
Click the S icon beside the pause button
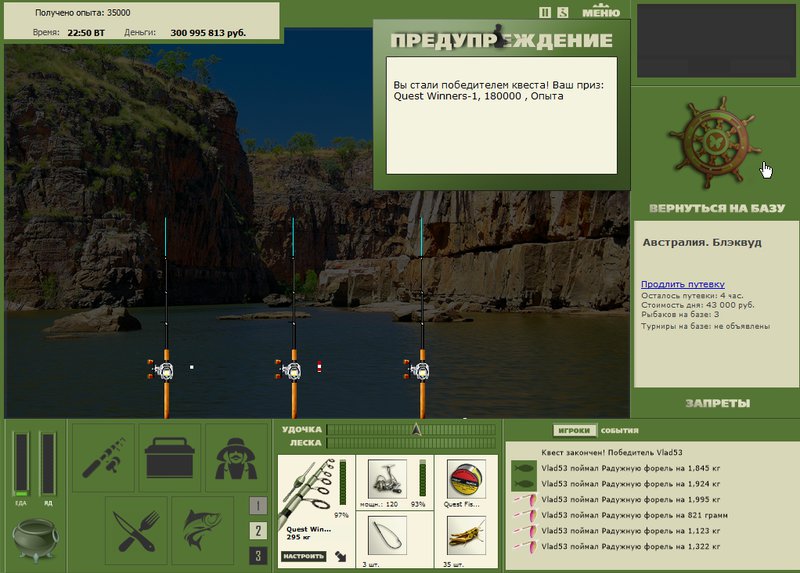coord(562,12)
